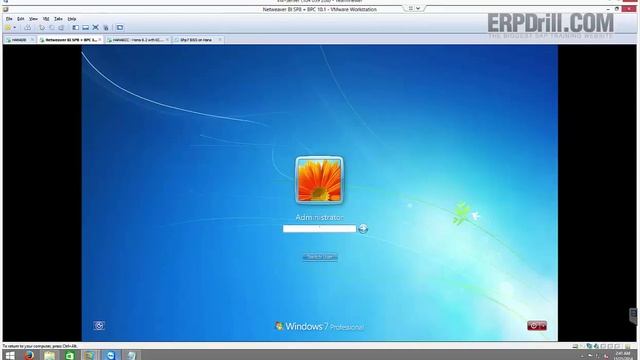Click the 'To return to your computer' status text
Image resolution: width=640 pixels, height=360 pixels.
click(40, 346)
